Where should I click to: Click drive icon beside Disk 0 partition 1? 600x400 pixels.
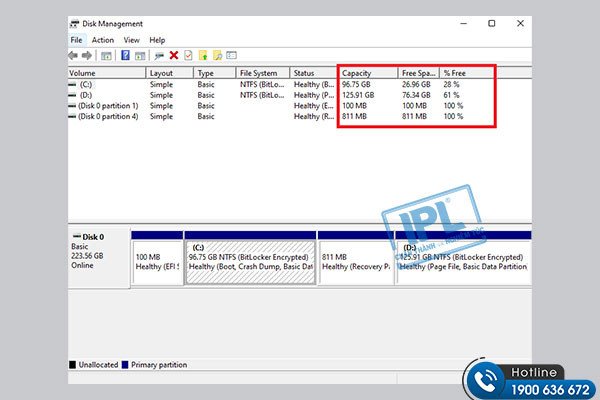(72, 106)
